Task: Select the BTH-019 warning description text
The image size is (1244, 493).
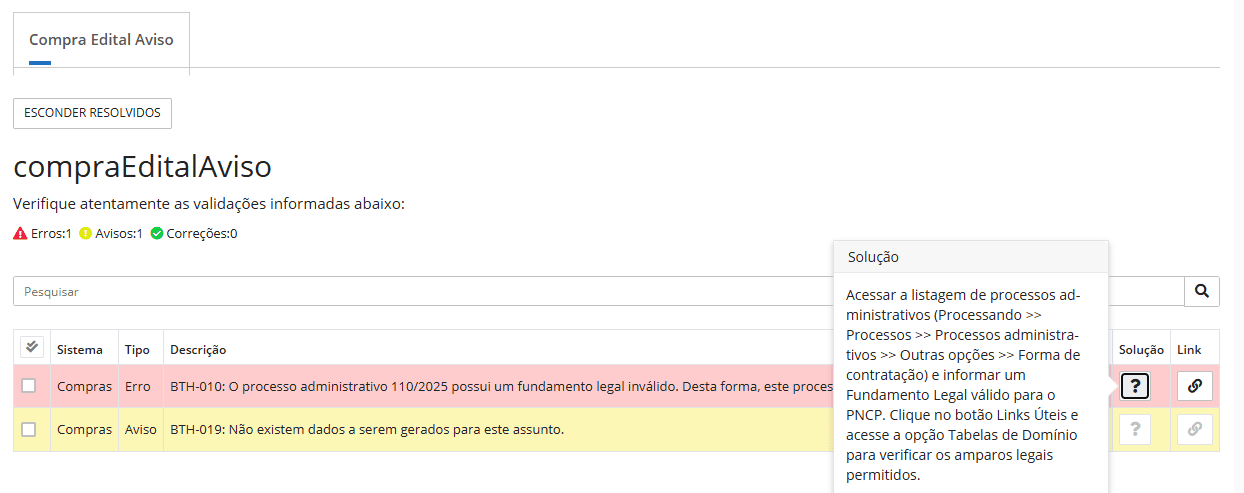Action: (x=367, y=430)
